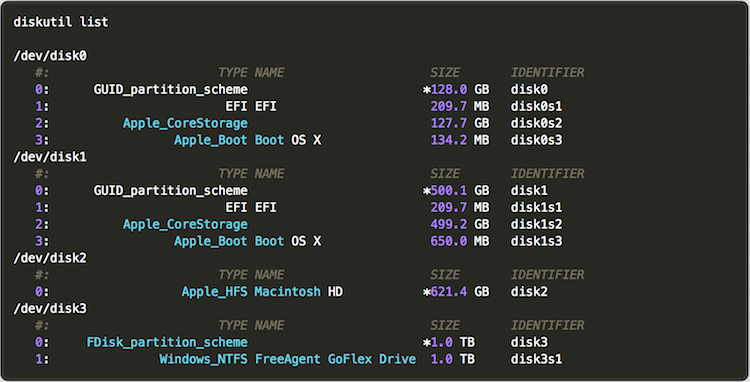Click the 1.0 TB value in disk3s1 row

point(452,359)
